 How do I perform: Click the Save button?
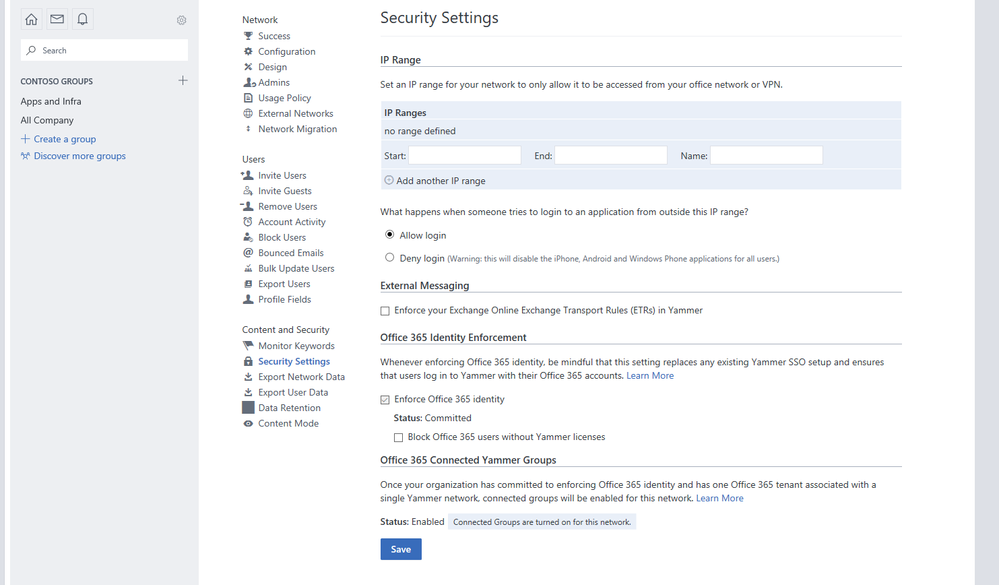tap(400, 549)
